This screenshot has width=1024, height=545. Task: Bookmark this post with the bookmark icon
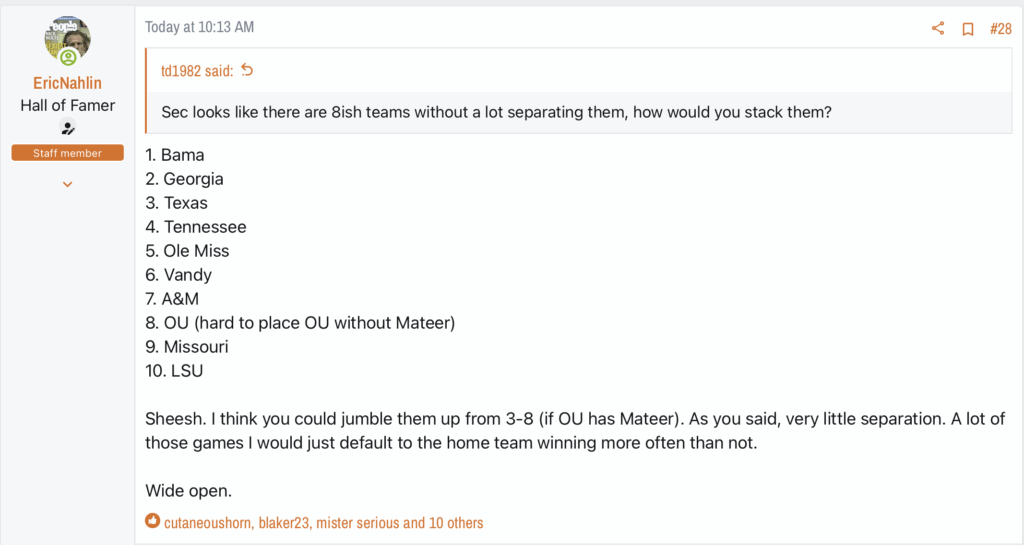968,28
